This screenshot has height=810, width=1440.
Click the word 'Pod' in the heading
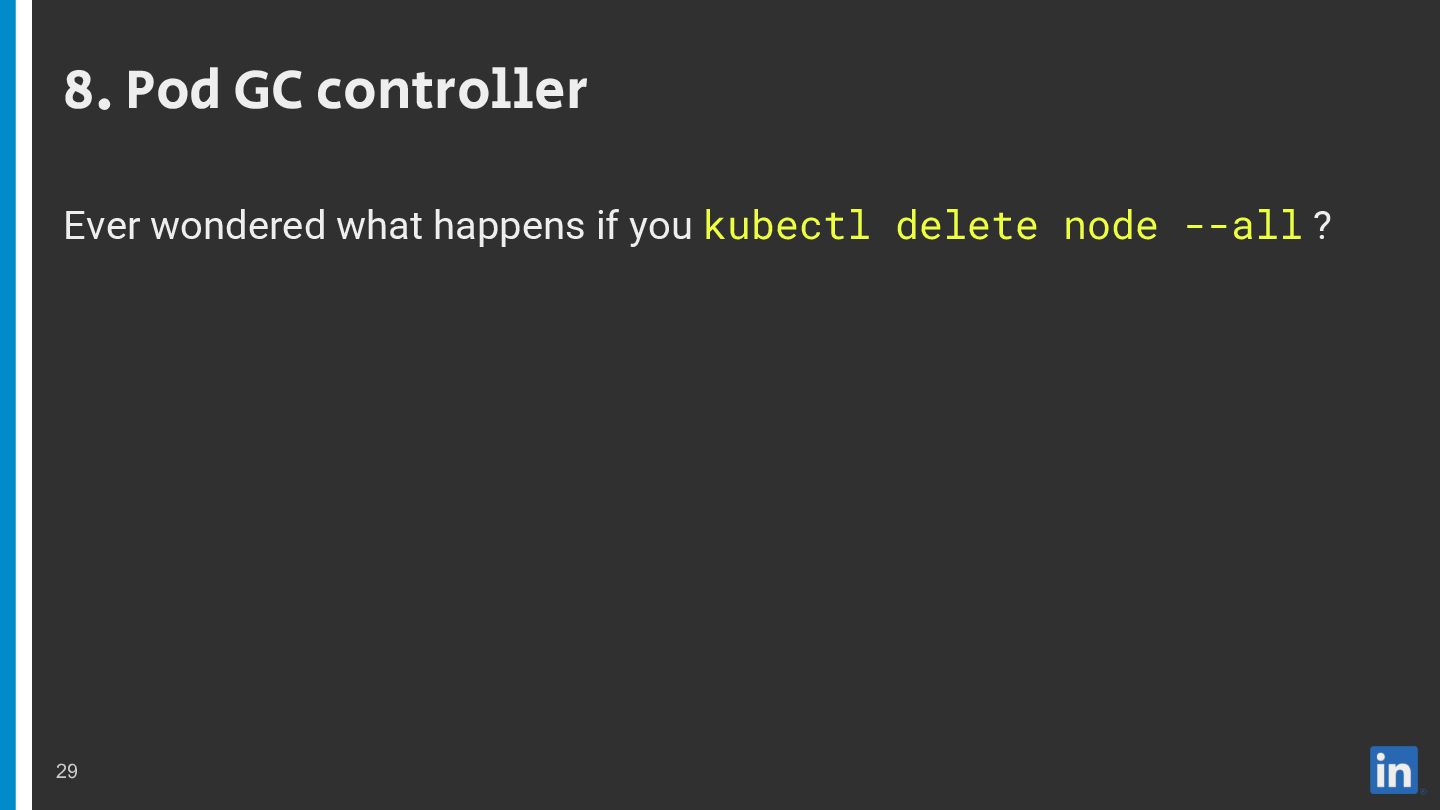(x=172, y=90)
